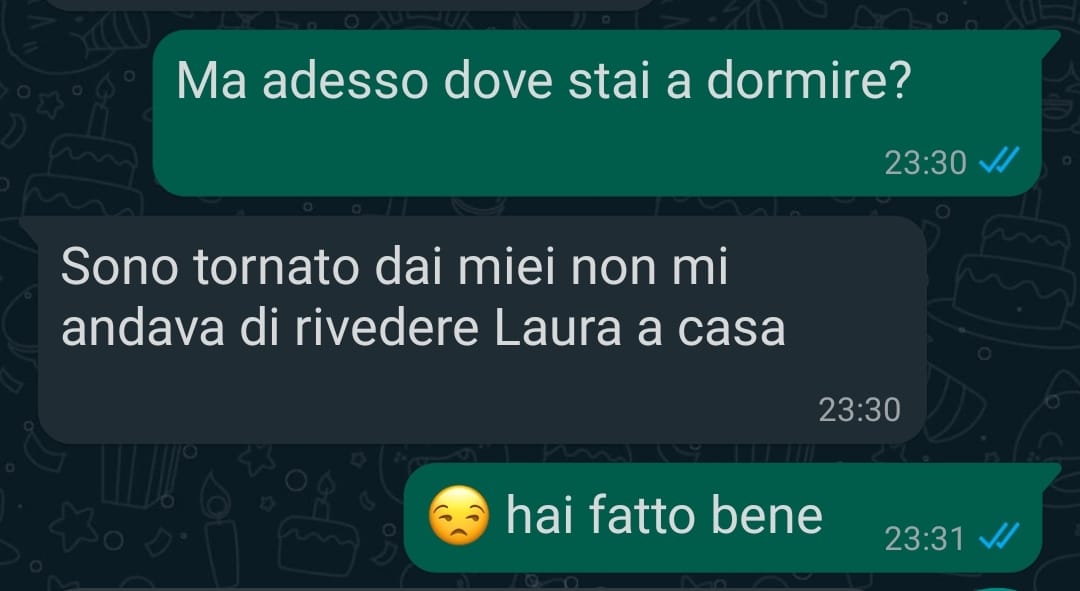Select the 'Sono tornato dai miei' incoming message

pos(482,330)
